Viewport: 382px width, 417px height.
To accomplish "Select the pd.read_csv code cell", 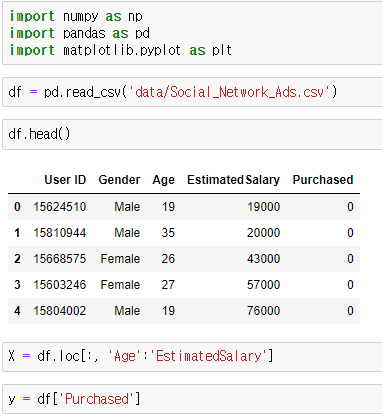I will pyautogui.click(x=192, y=92).
